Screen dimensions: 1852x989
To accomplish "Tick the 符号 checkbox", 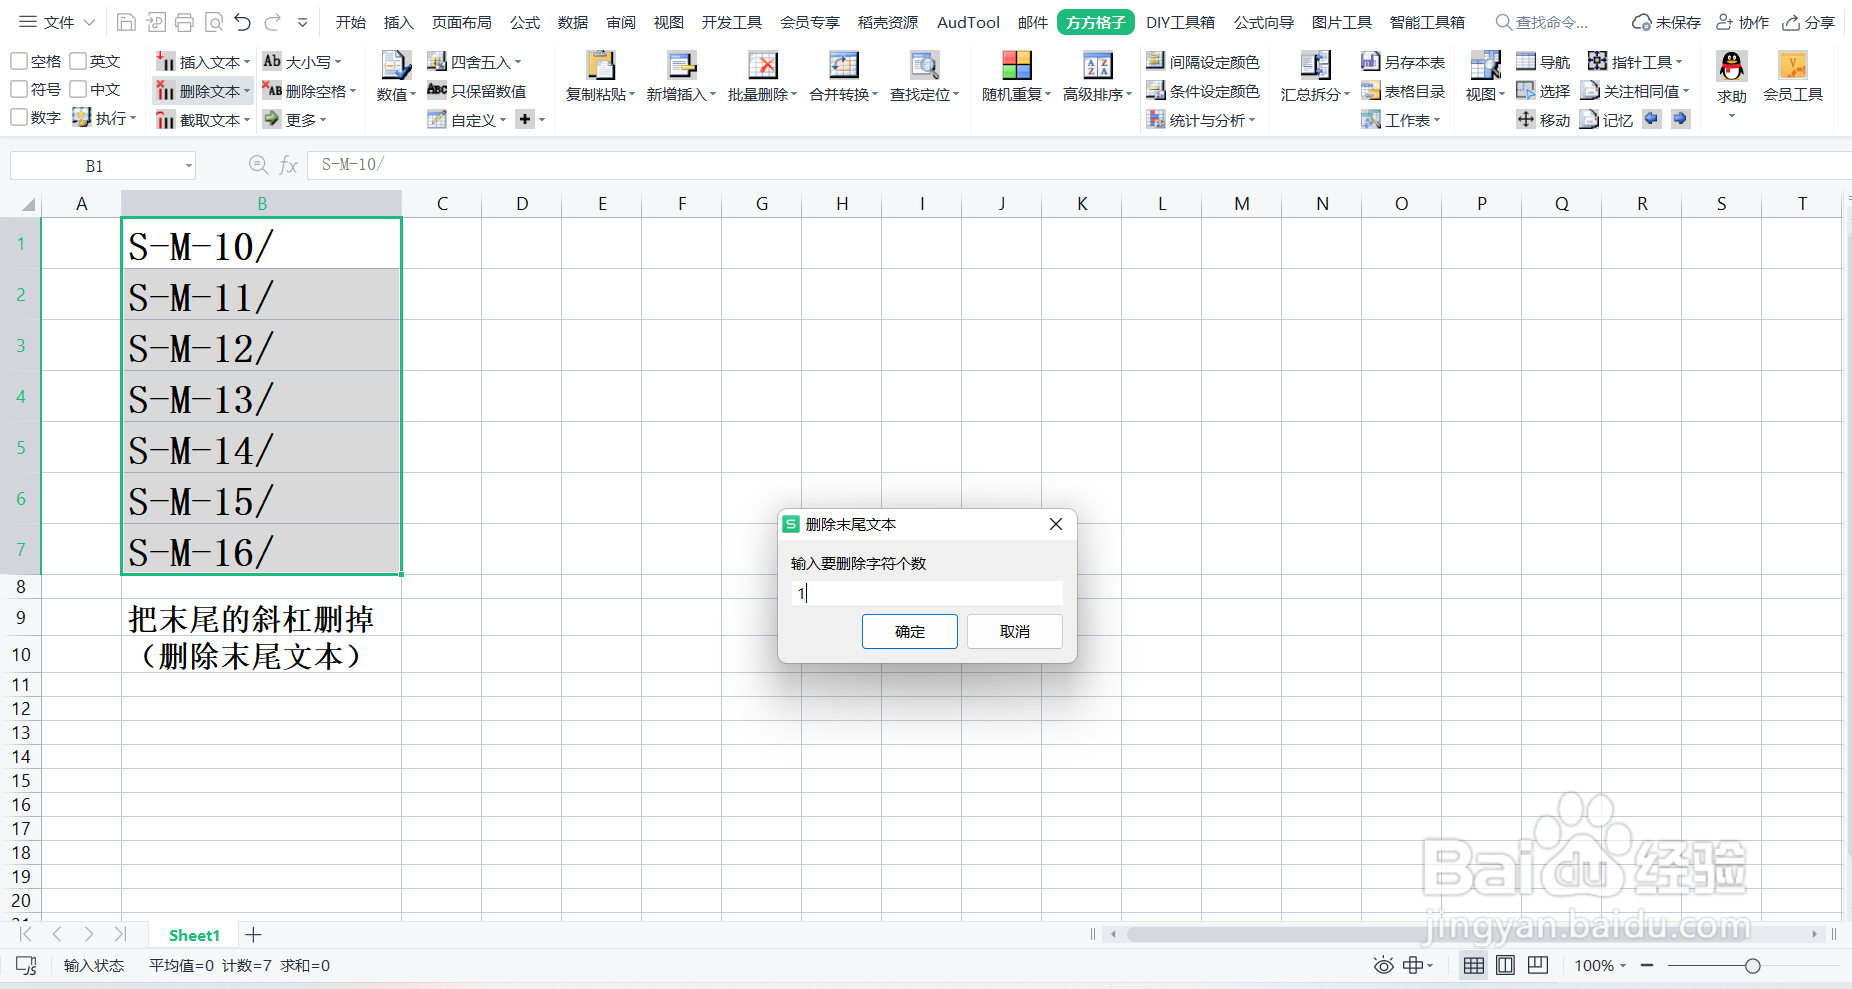I will tap(19, 90).
